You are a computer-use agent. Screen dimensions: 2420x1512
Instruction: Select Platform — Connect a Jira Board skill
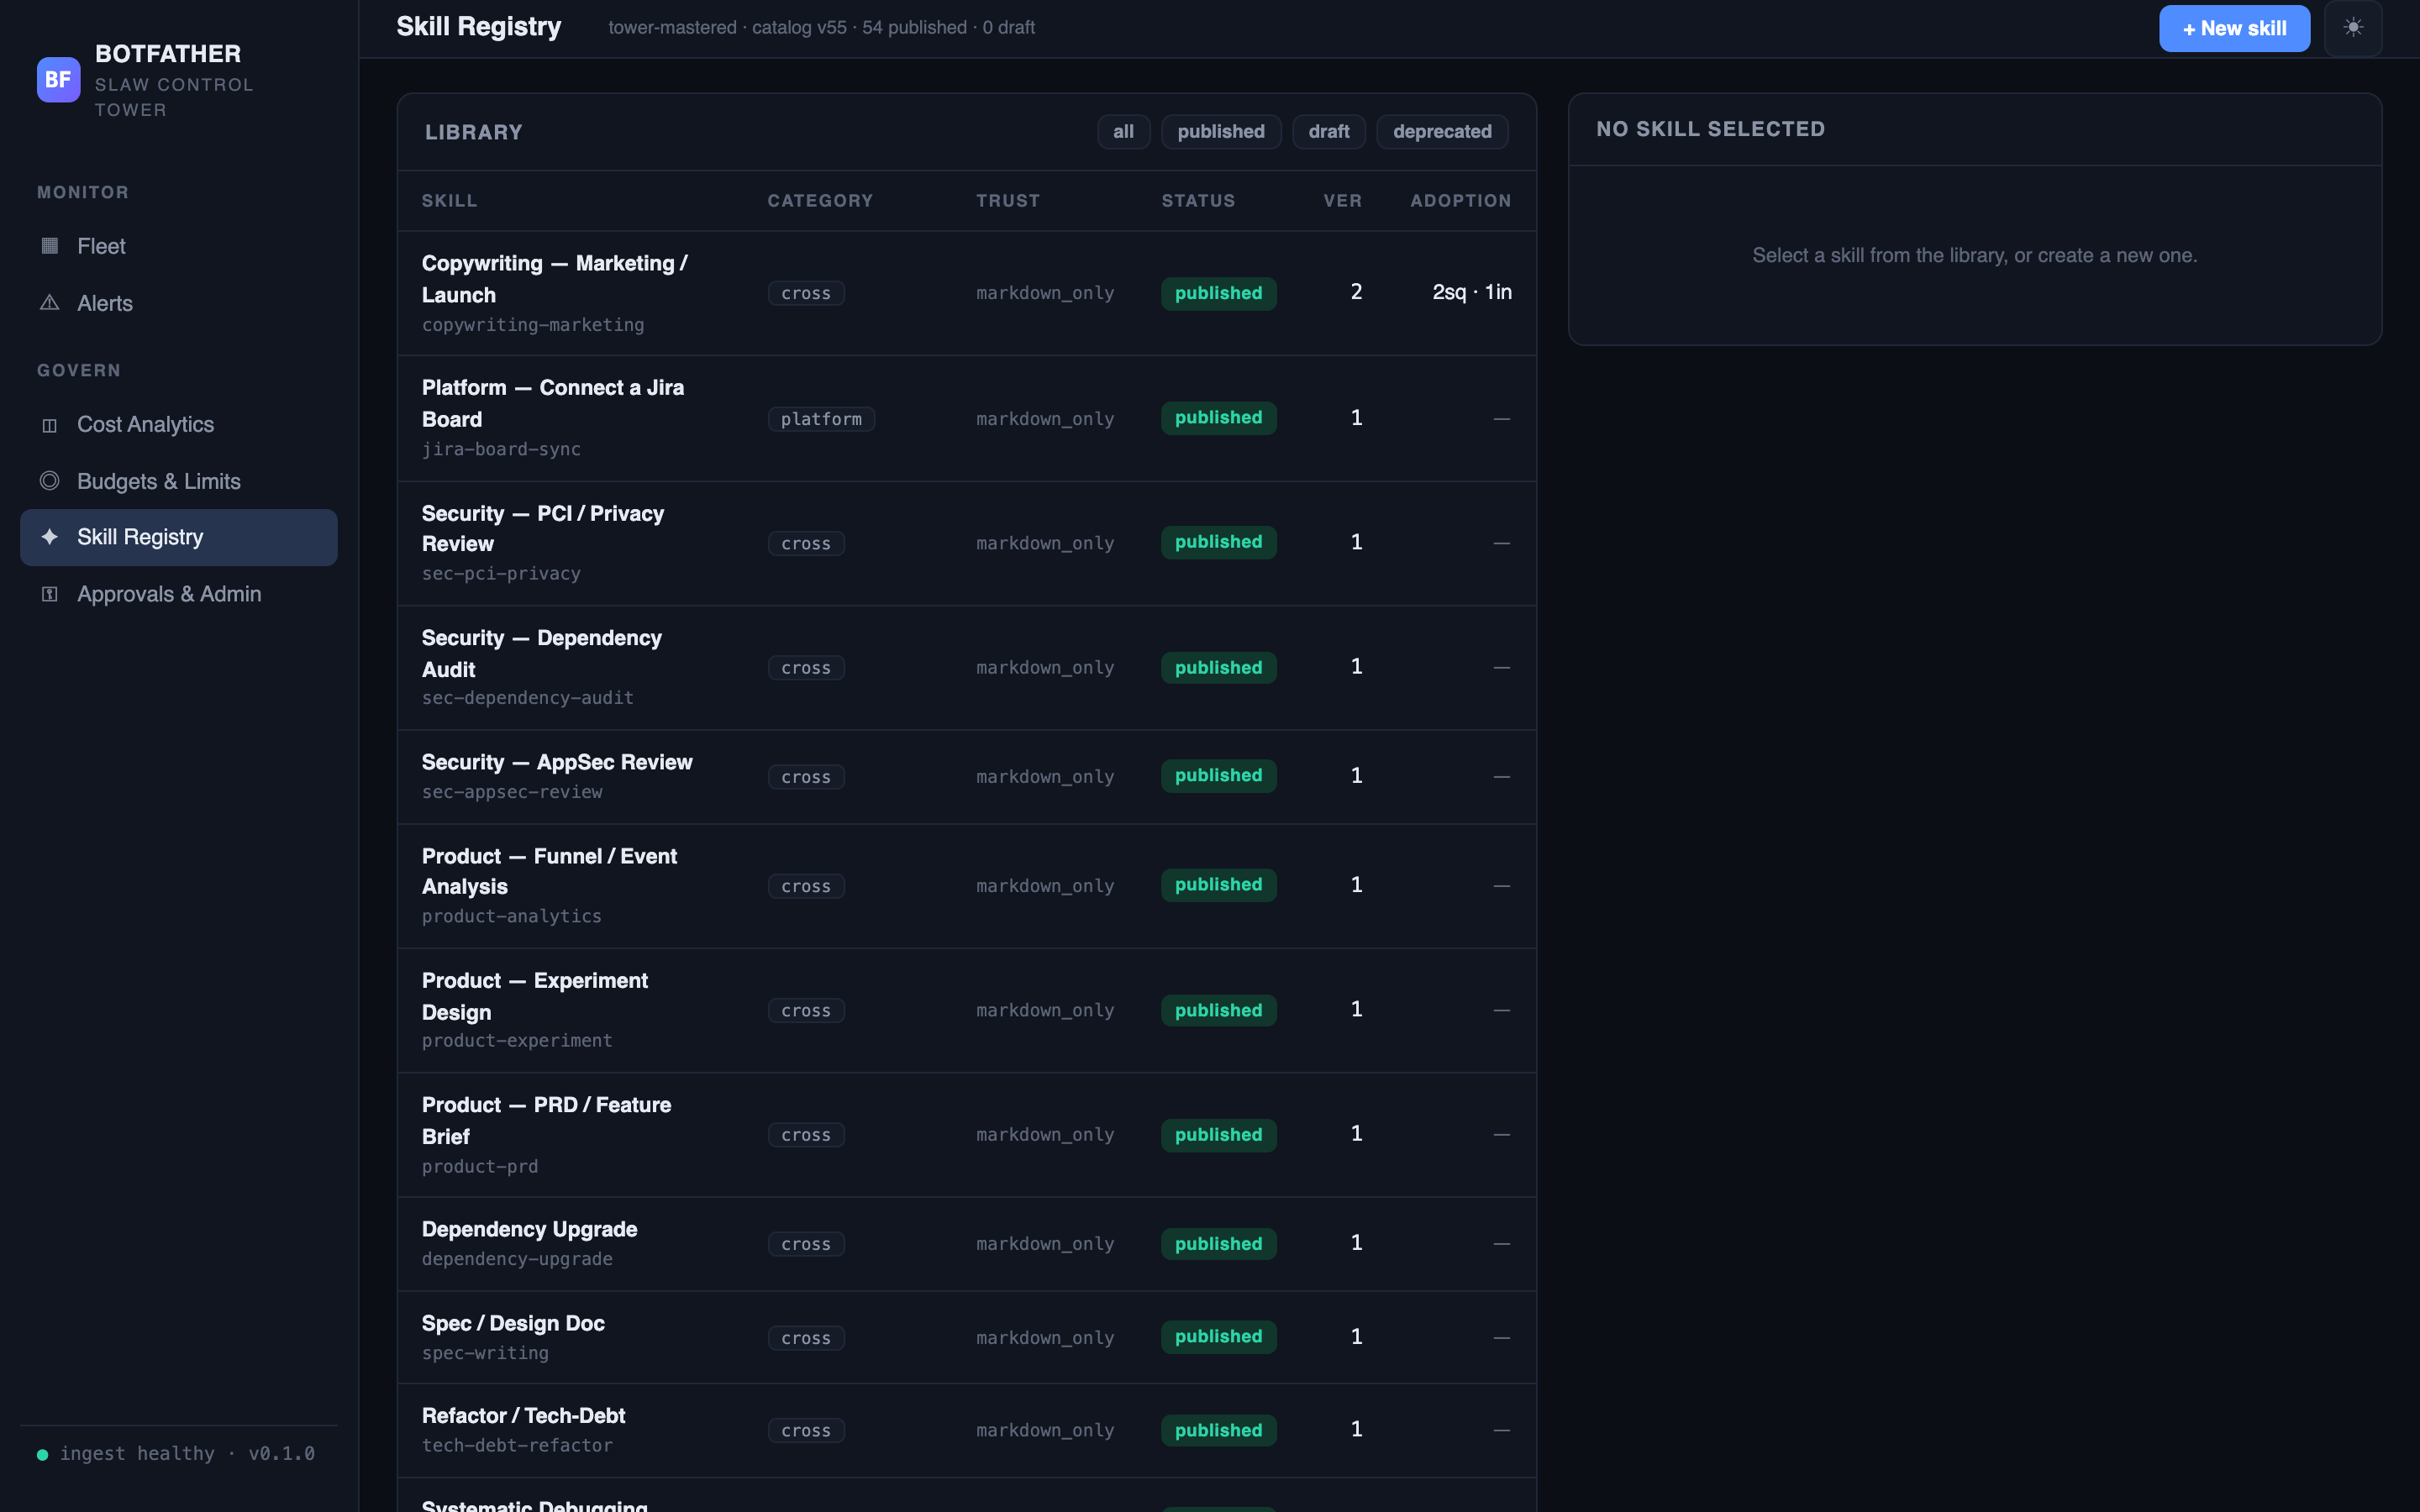(x=966, y=418)
